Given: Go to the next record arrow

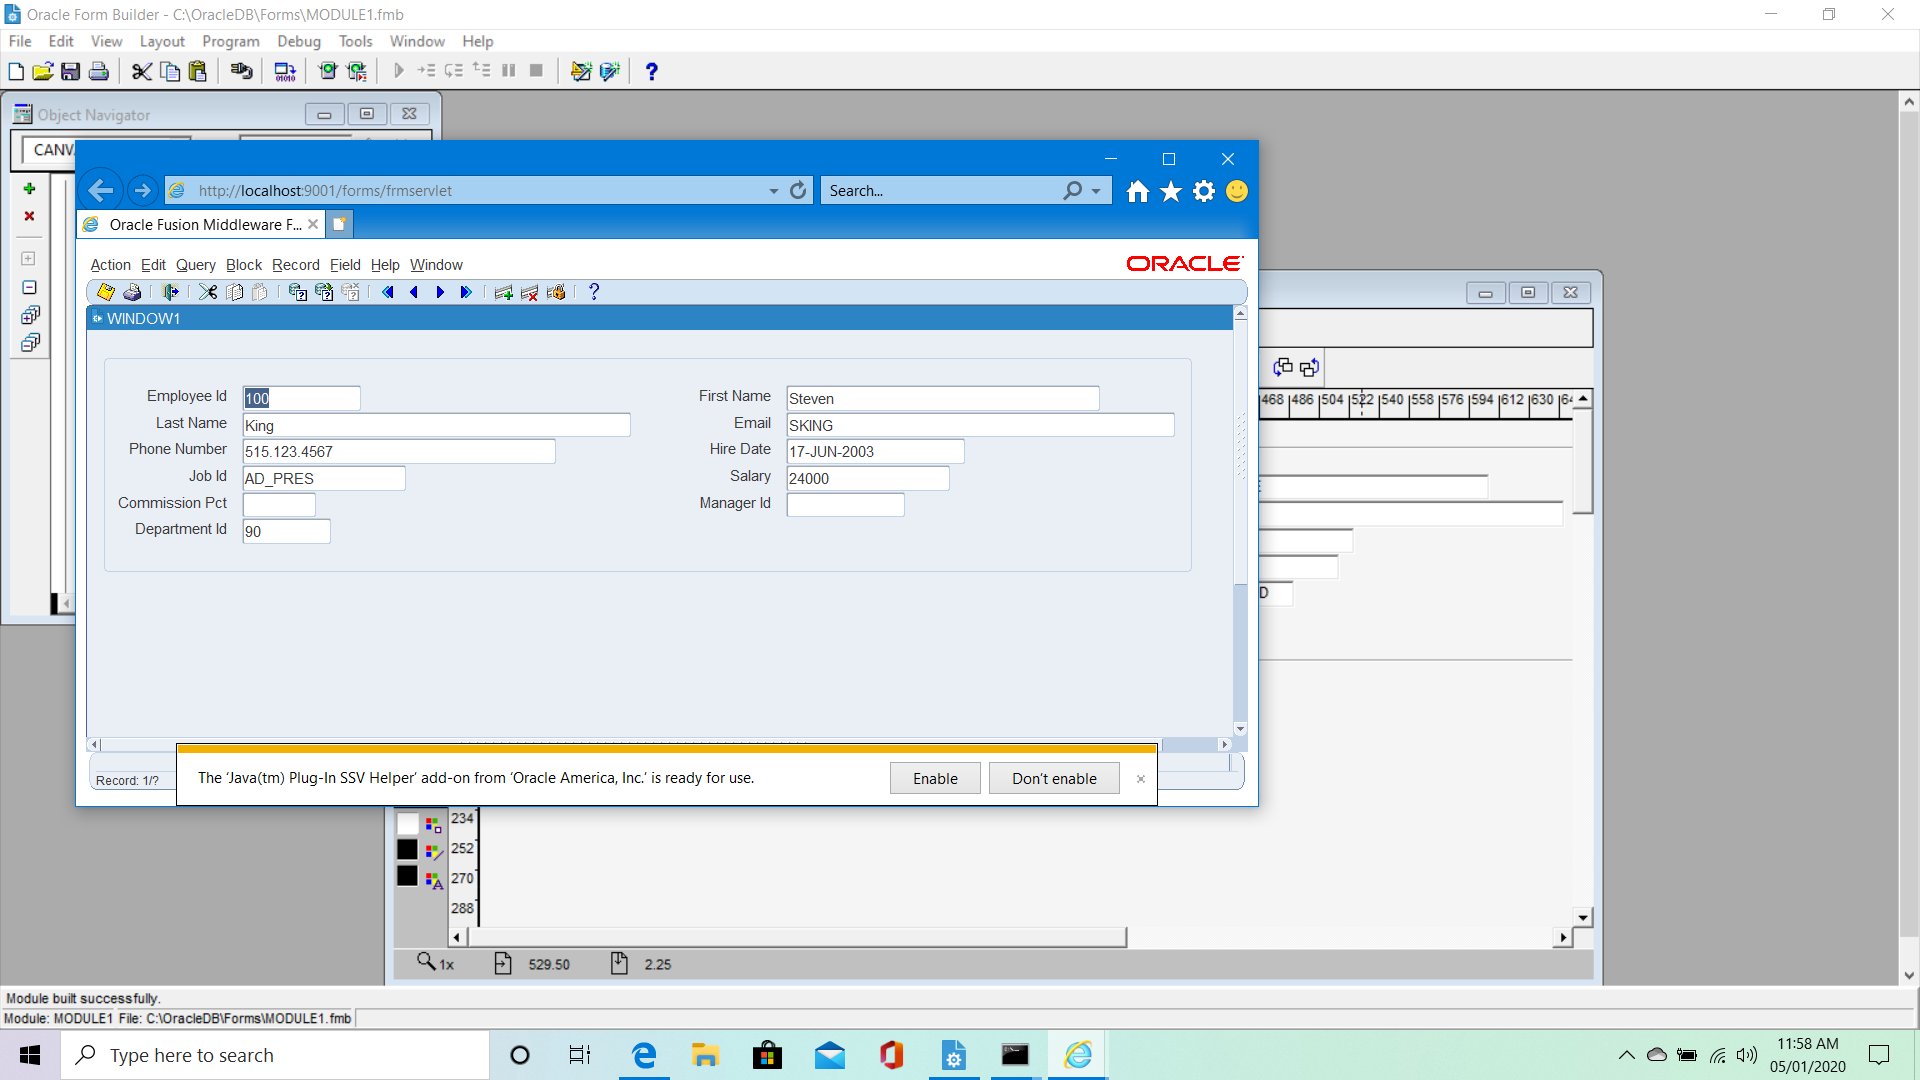Looking at the screenshot, I should point(440,292).
